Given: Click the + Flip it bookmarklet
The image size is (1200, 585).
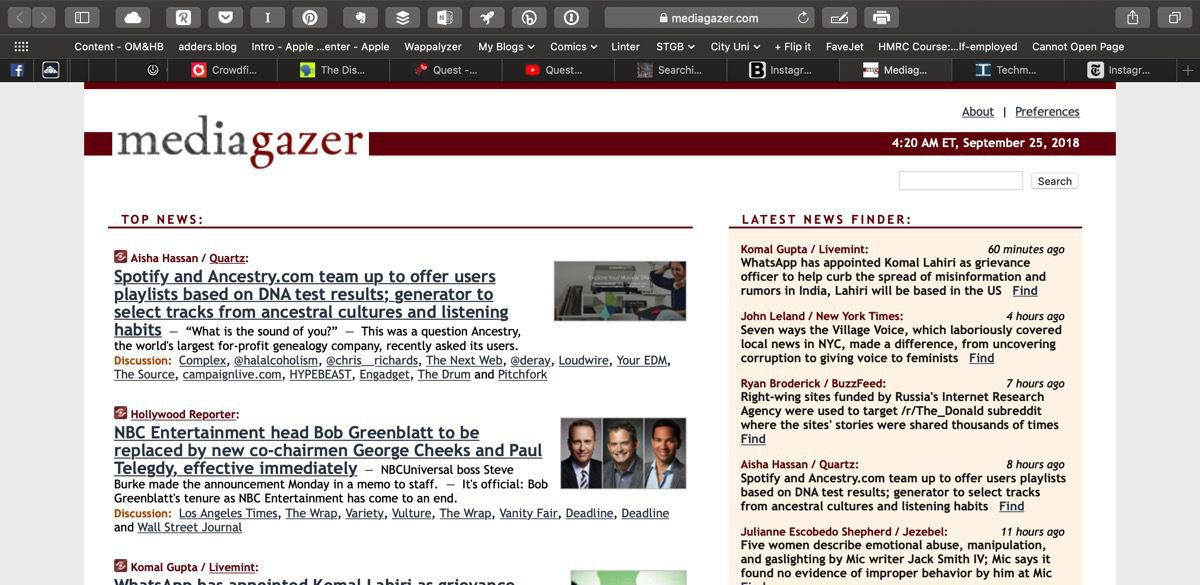Looking at the screenshot, I should (x=793, y=46).
